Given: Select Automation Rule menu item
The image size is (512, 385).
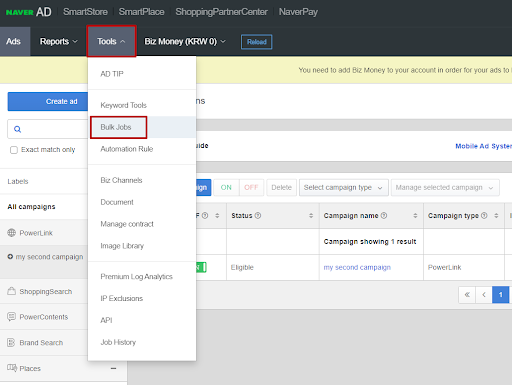Looking at the screenshot, I should coord(142,149).
